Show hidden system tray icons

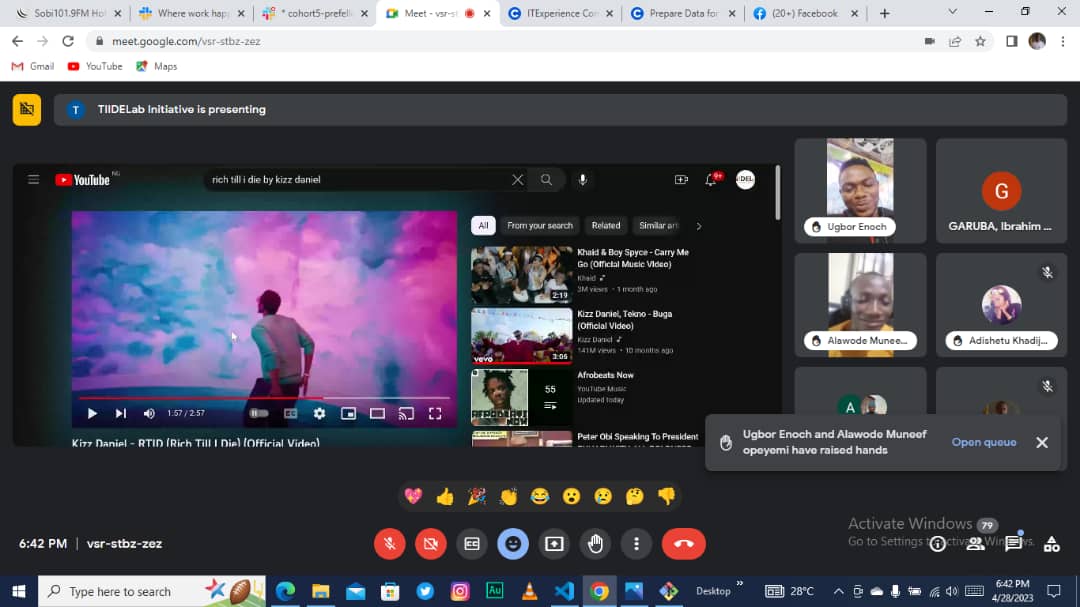pyautogui.click(x=838, y=591)
